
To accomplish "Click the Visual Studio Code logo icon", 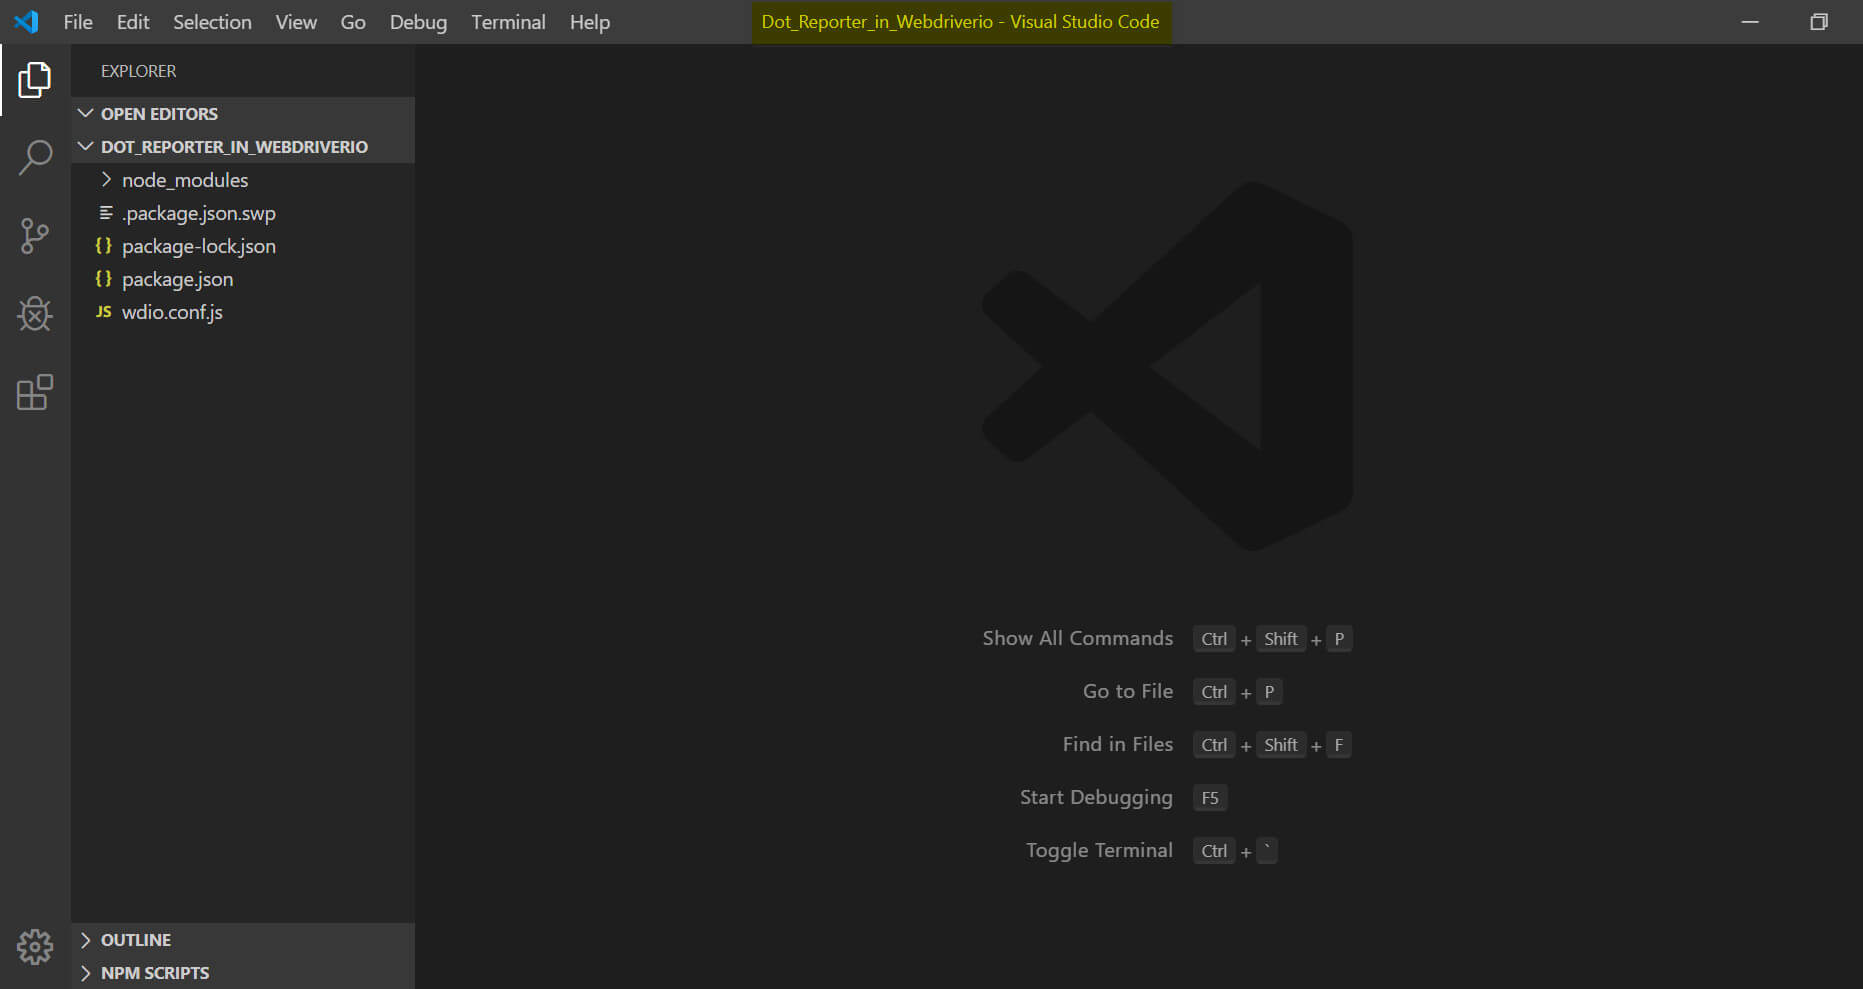I will click(x=26, y=21).
